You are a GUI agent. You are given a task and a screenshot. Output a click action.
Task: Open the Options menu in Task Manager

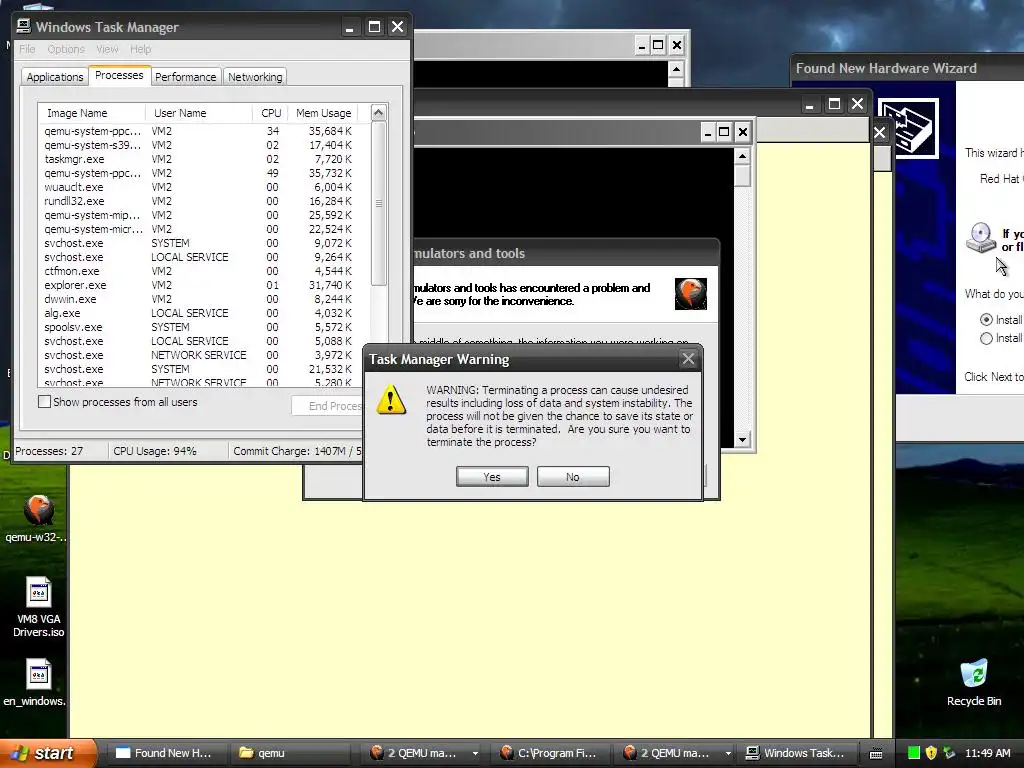(x=66, y=49)
